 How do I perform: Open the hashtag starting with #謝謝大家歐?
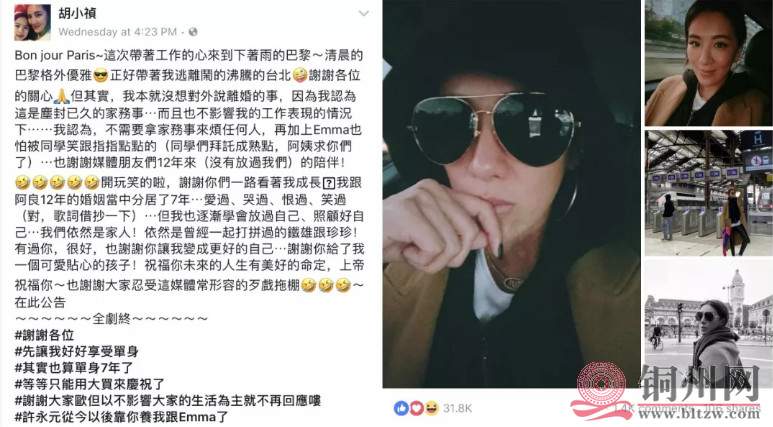tap(168, 400)
